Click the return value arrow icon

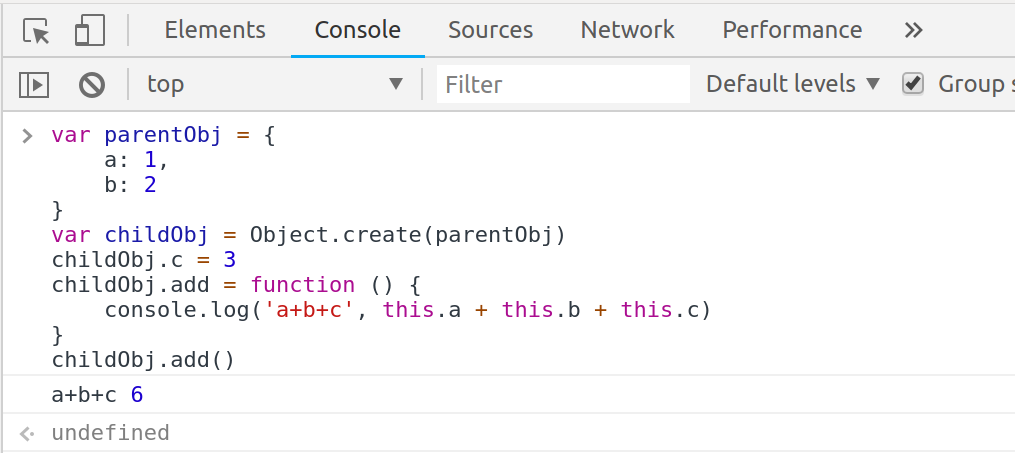pos(27,434)
